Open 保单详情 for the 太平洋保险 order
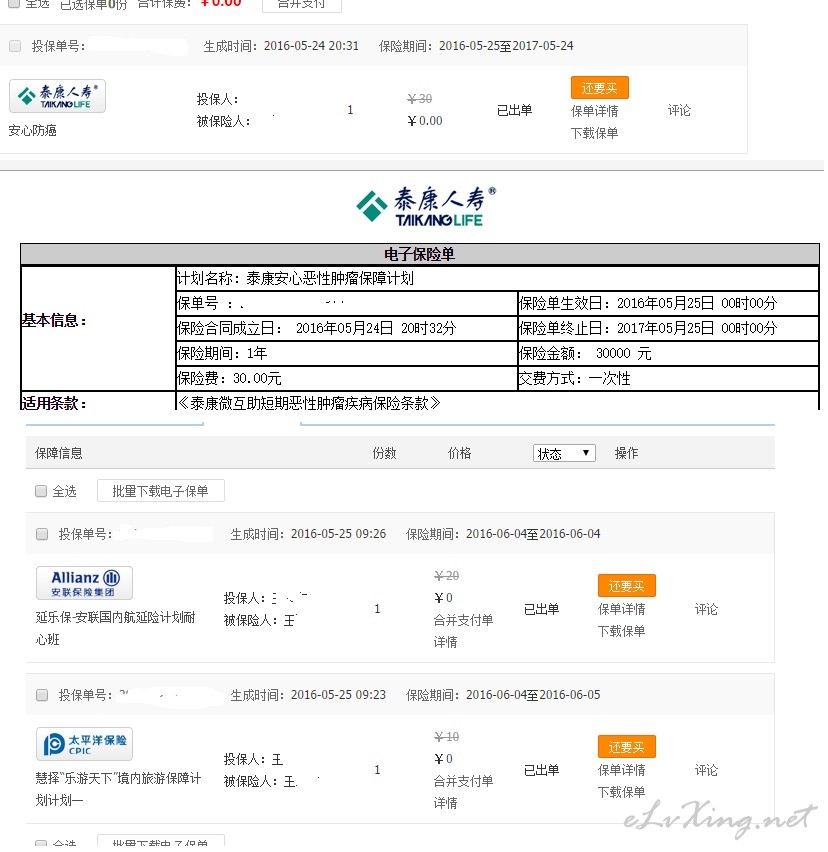Screen dimensions: 828x852 [x=622, y=770]
